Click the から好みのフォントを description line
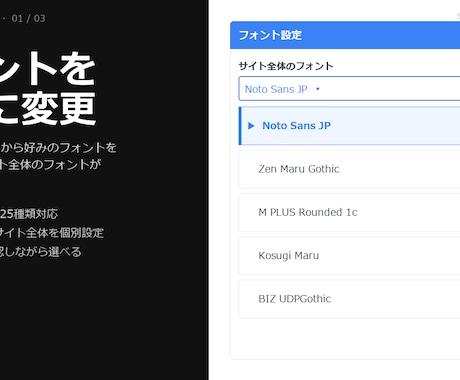460x380 pixels. (58, 147)
